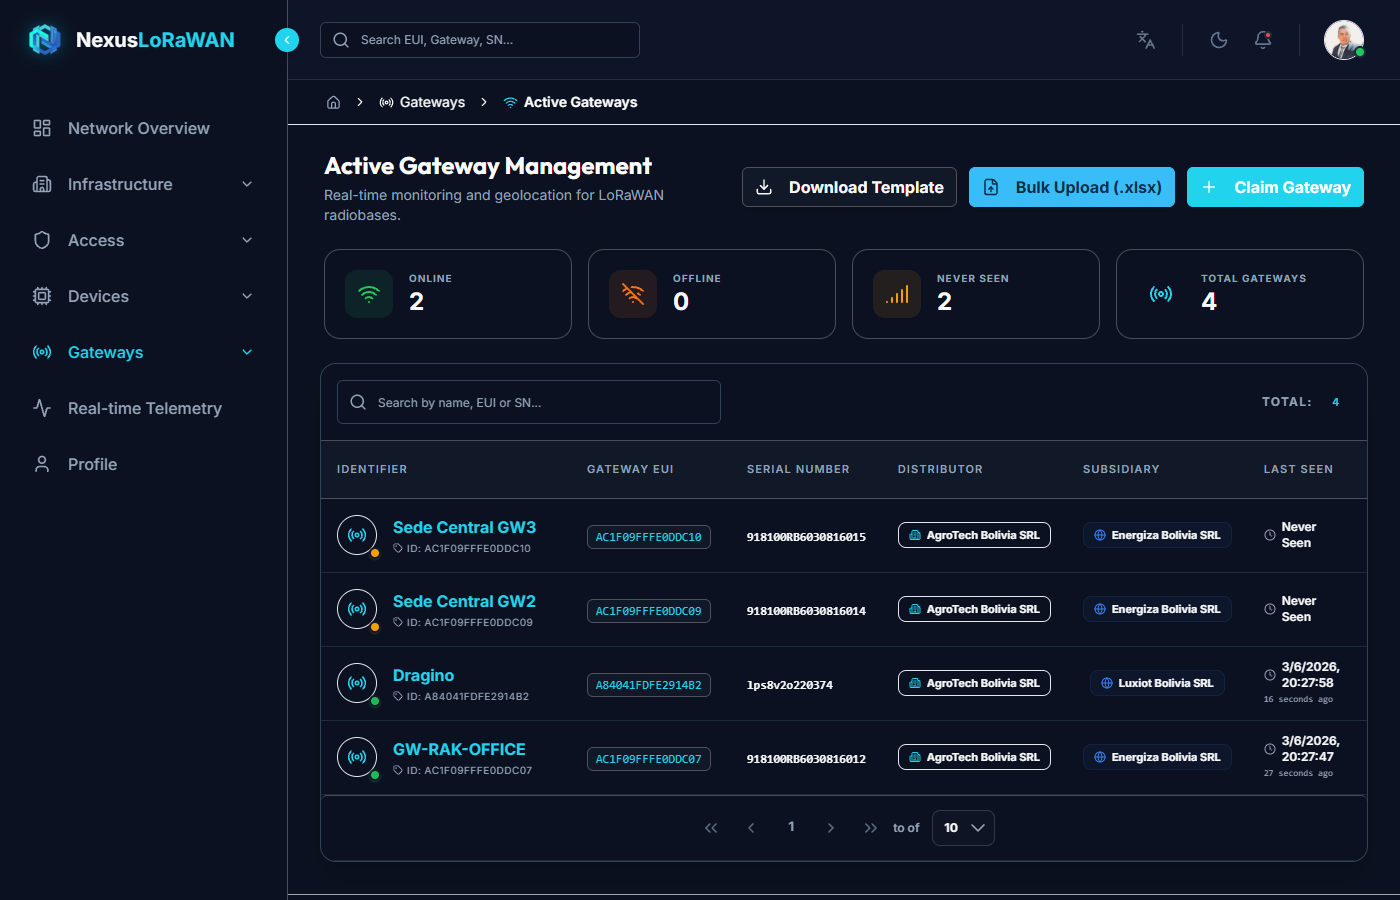
Task: Click the Offline wifi-off icon
Action: tap(633, 294)
